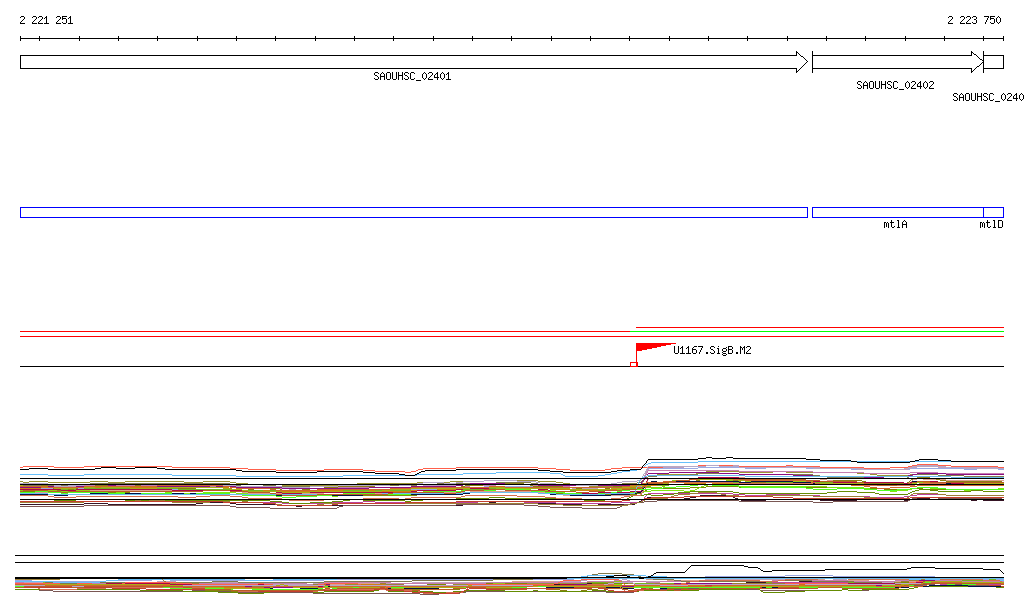1024x611 pixels.
Task: Click the mtlD gene name label
Action: [991, 225]
